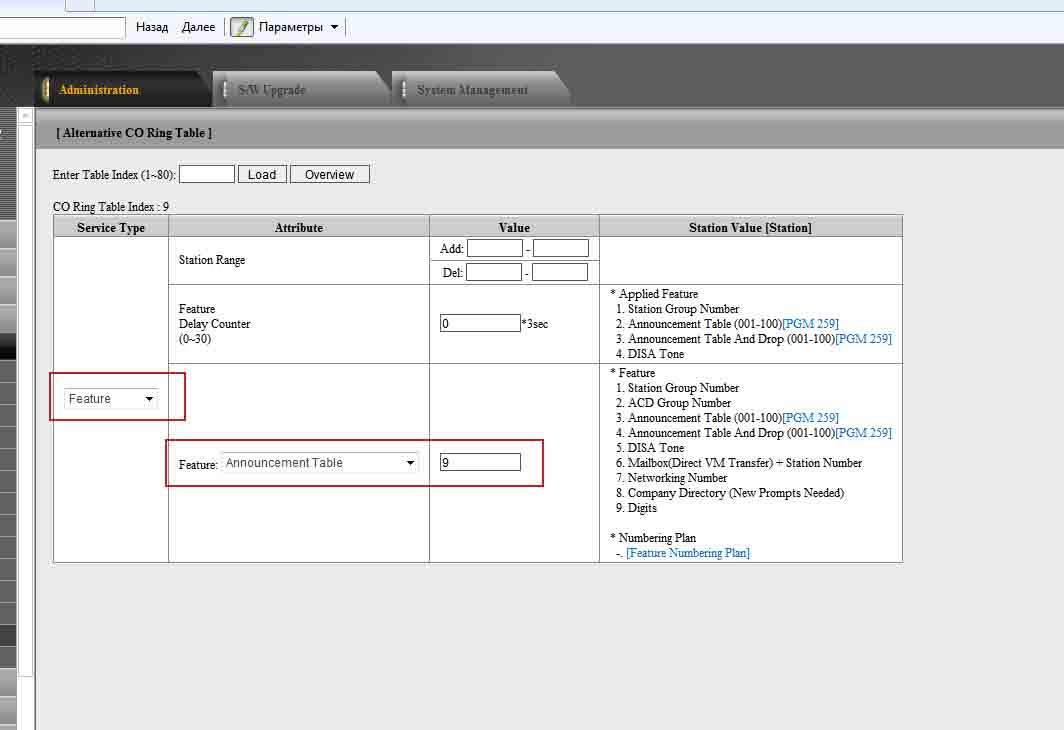Click the left sidebar vertical scrollbar

26,400
